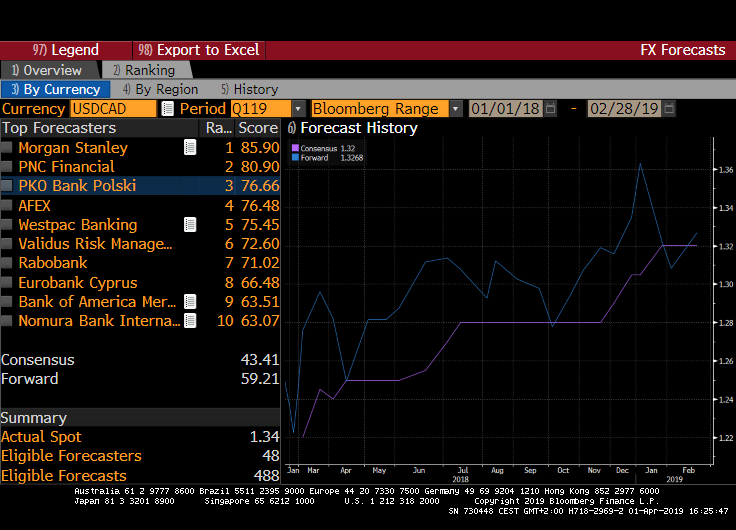This screenshot has height=530, width=736.
Task: Click the Export to Excel button
Action: click(198, 50)
